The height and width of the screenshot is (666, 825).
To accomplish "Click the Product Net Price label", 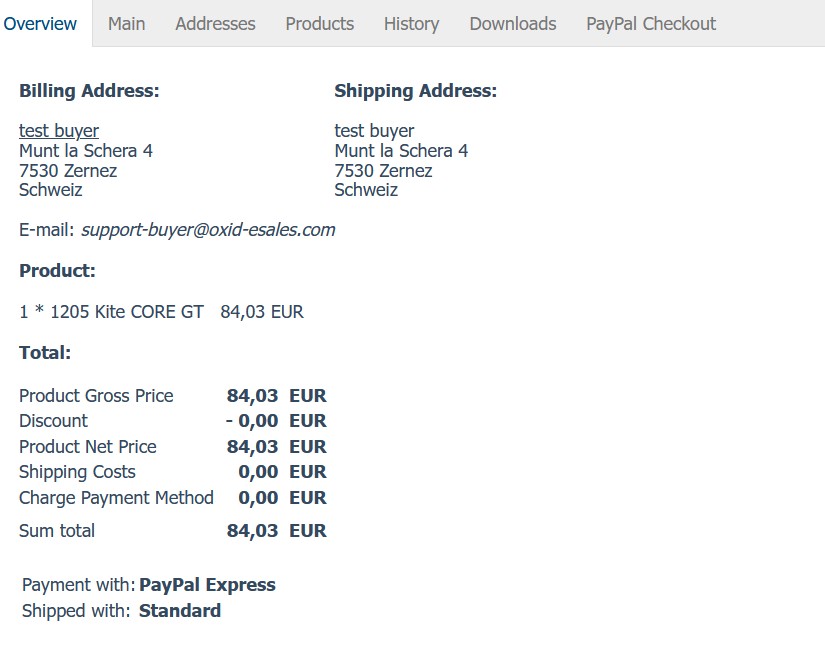I will pos(88,447).
